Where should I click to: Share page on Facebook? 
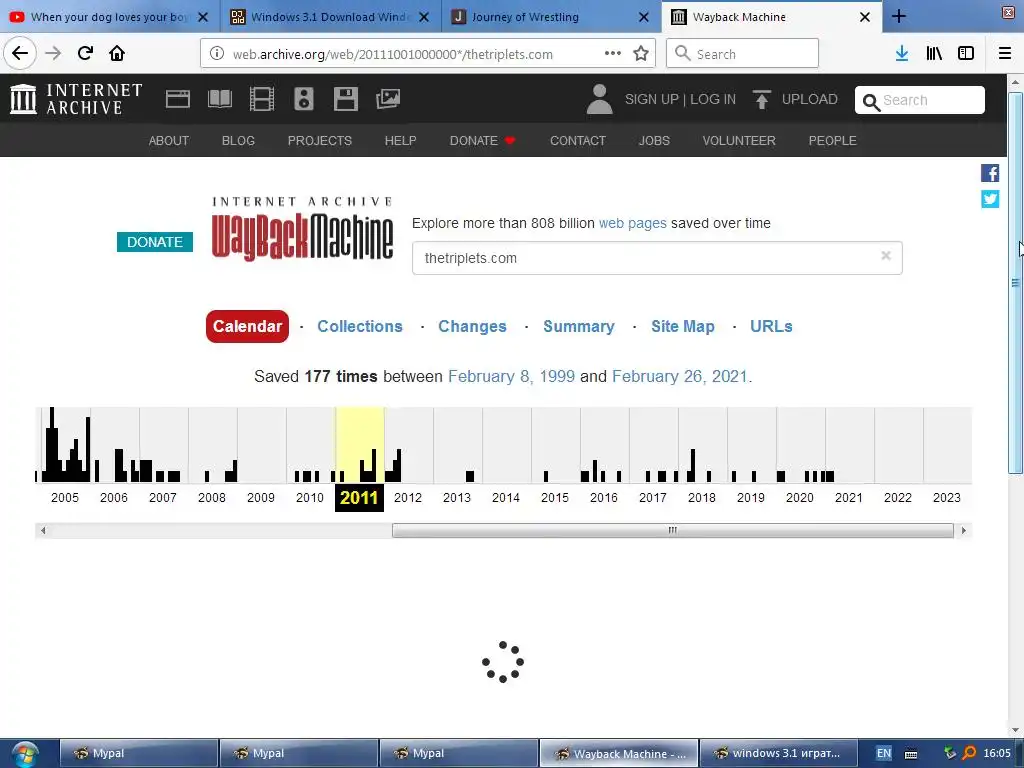[990, 173]
